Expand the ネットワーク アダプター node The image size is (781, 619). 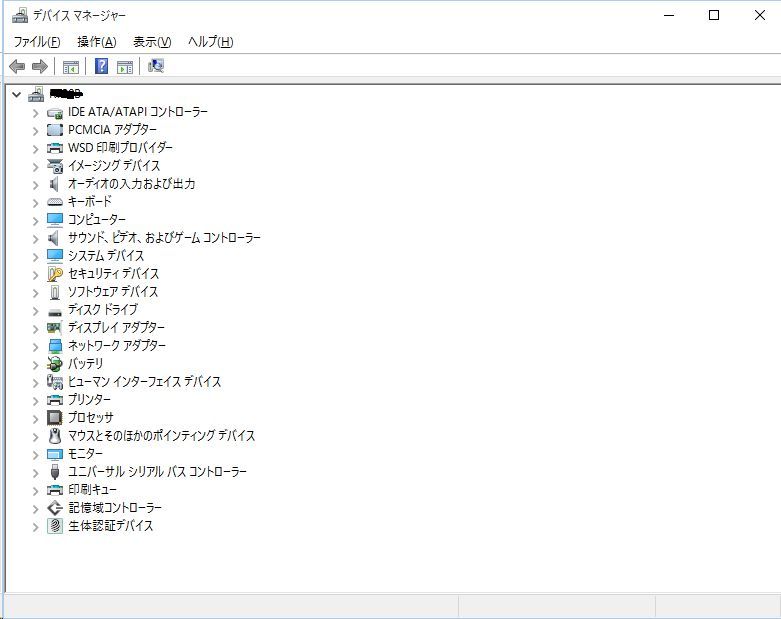pyautogui.click(x=35, y=345)
